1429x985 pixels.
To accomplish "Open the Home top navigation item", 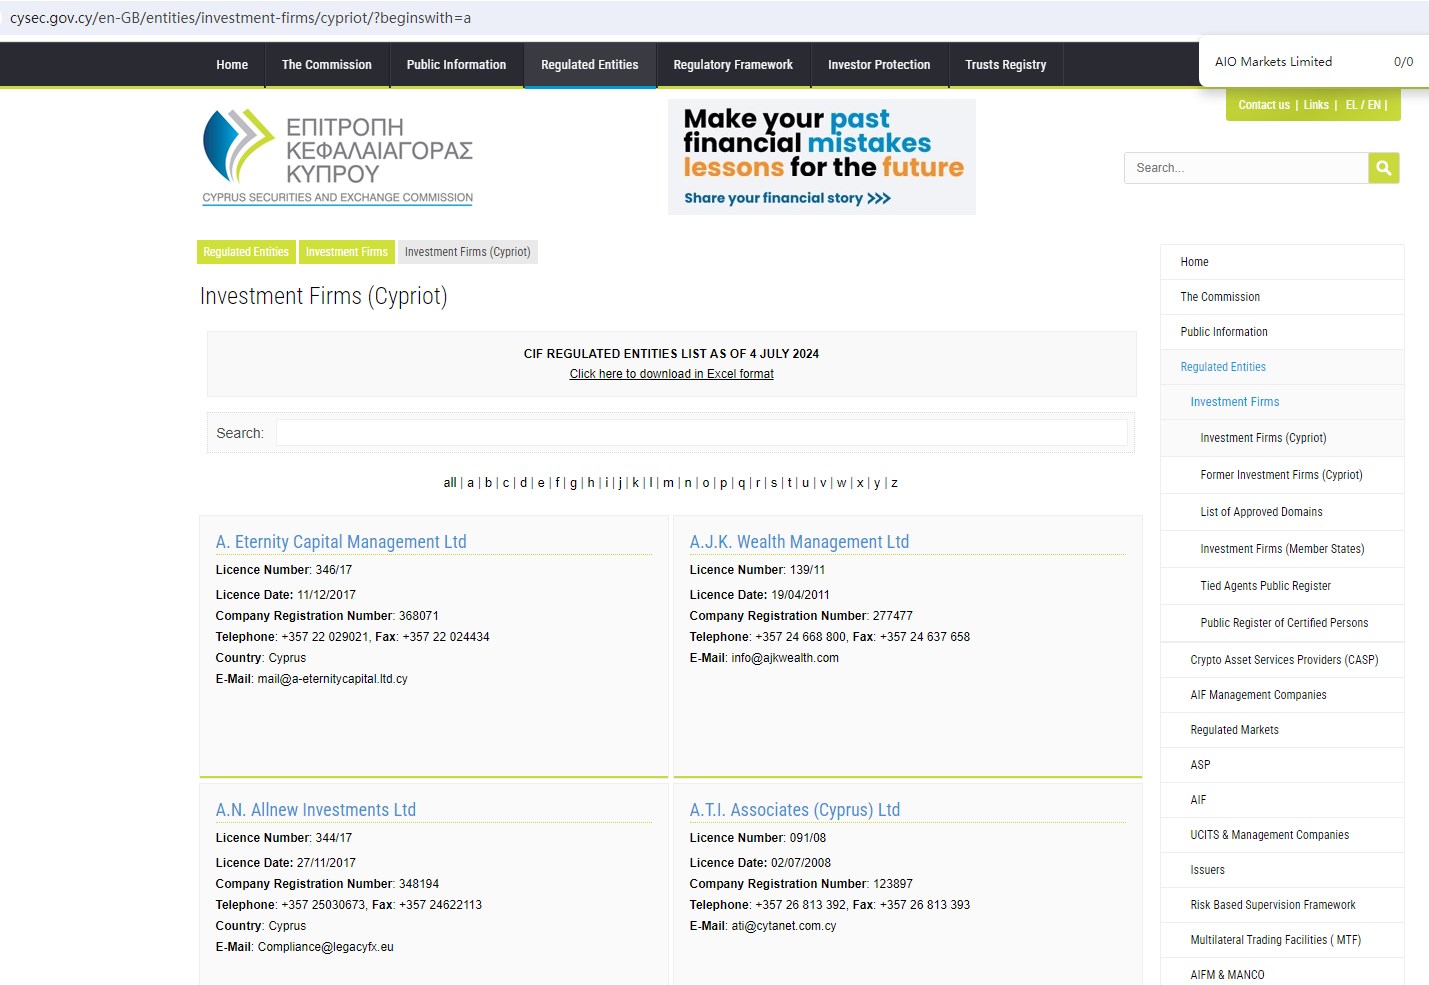I will pos(232,65).
